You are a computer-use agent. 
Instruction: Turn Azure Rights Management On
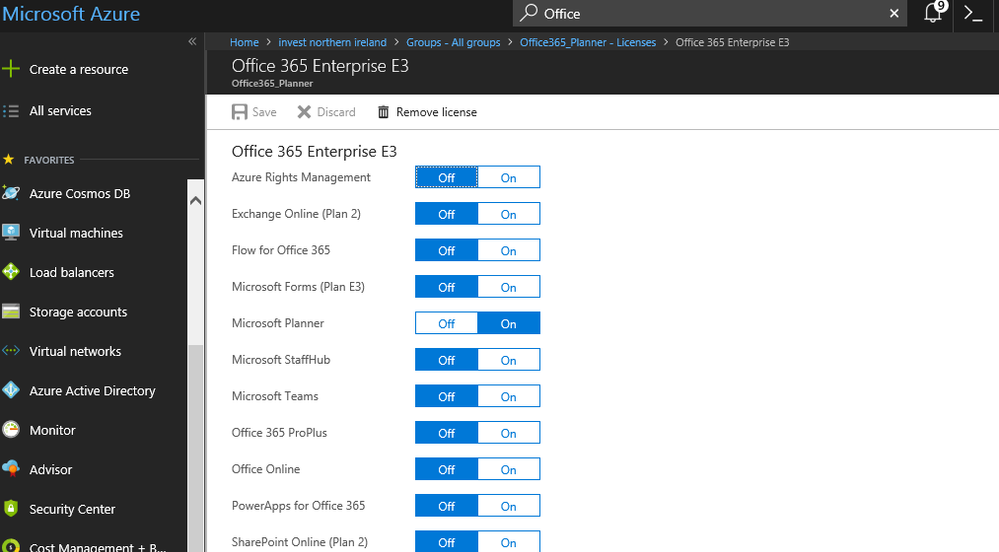pyautogui.click(x=508, y=178)
